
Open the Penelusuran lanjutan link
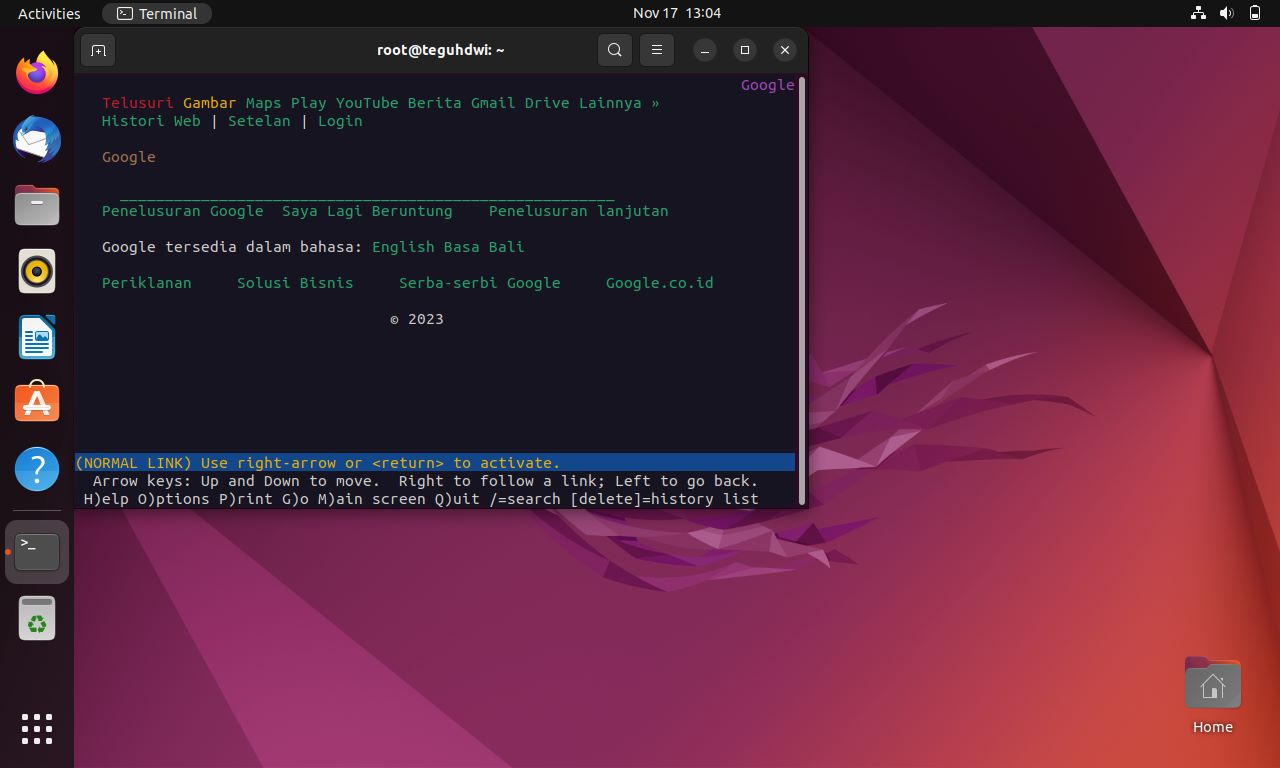(578, 211)
